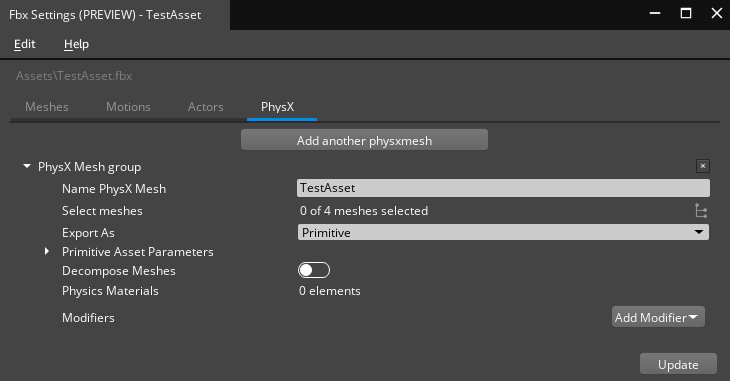Click the '0 elements' Physics Materials value
This screenshot has height=381, width=730.
click(330, 291)
